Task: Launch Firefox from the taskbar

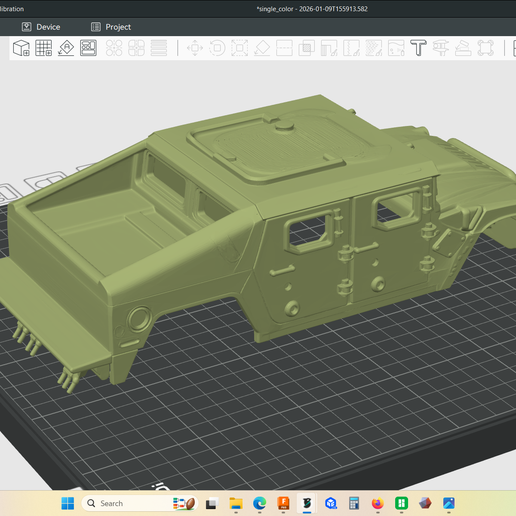Action: point(378,503)
